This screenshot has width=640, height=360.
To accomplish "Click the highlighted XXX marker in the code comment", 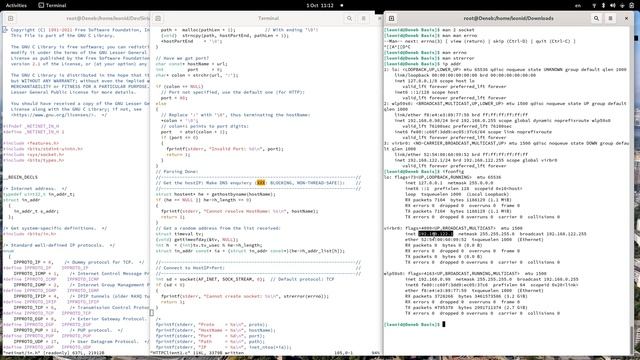I will click(261, 183).
